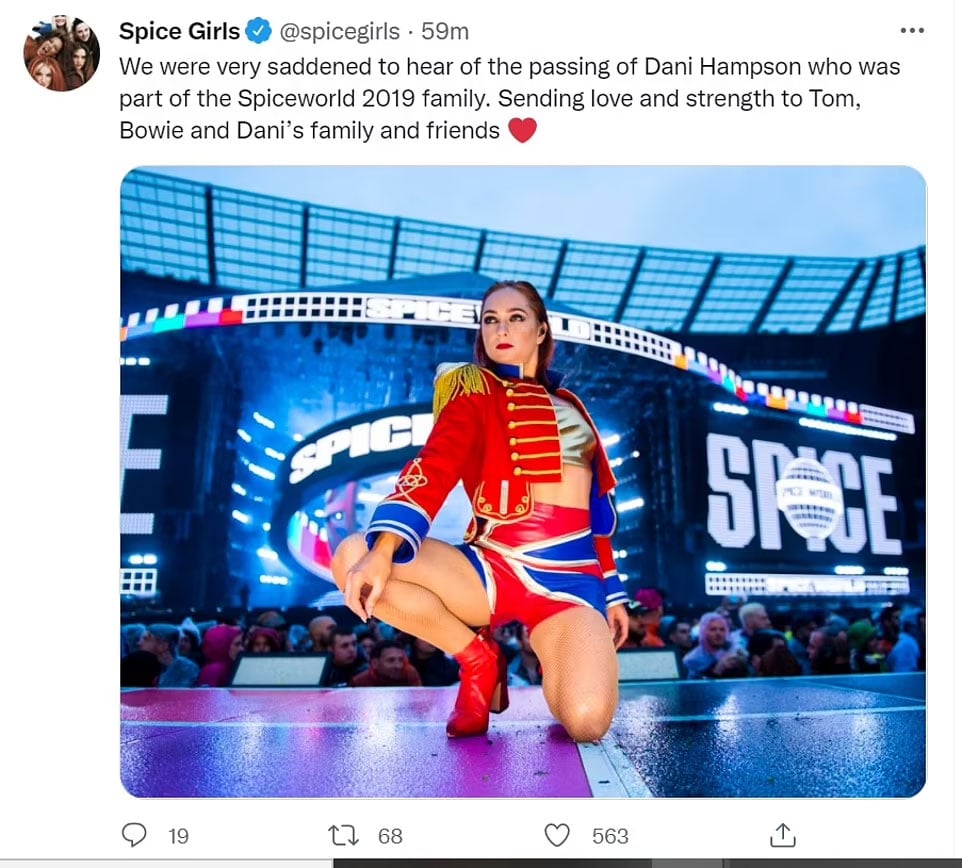
Task: Click the retweet arrows icon
Action: click(x=342, y=835)
